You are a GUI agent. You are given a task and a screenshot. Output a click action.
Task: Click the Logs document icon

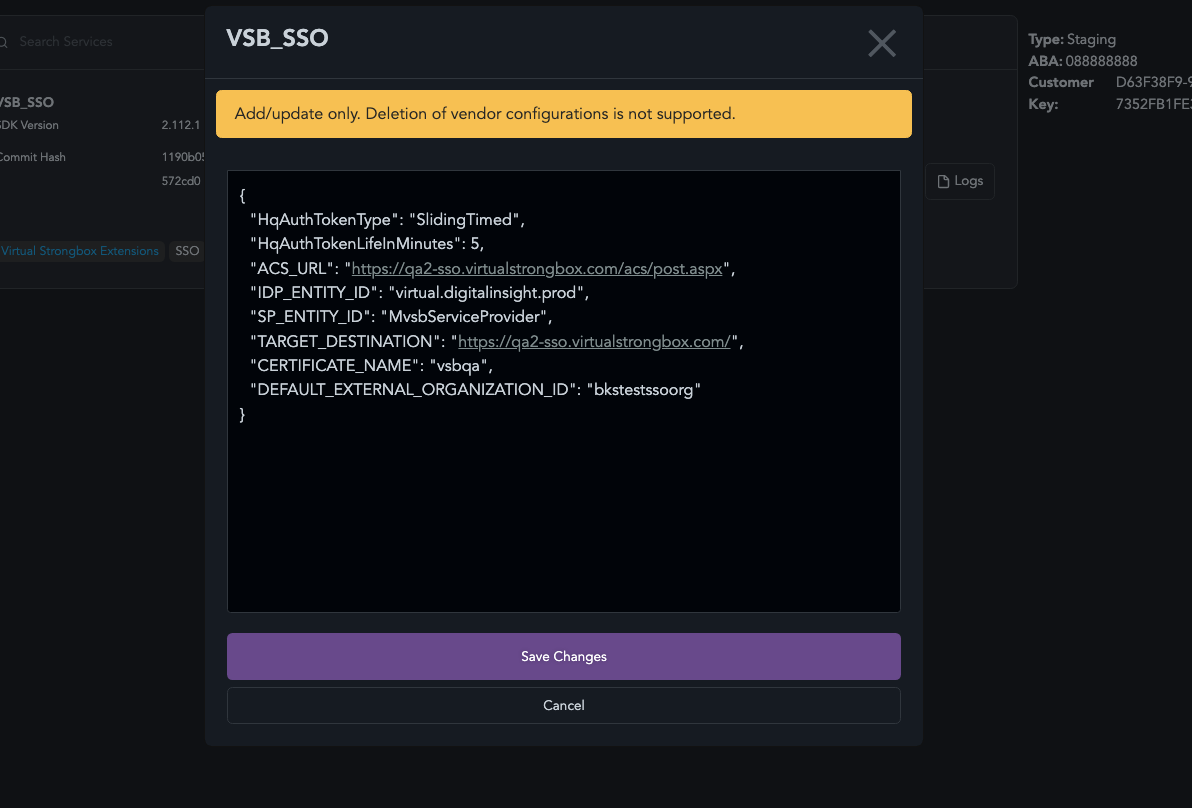coord(943,182)
